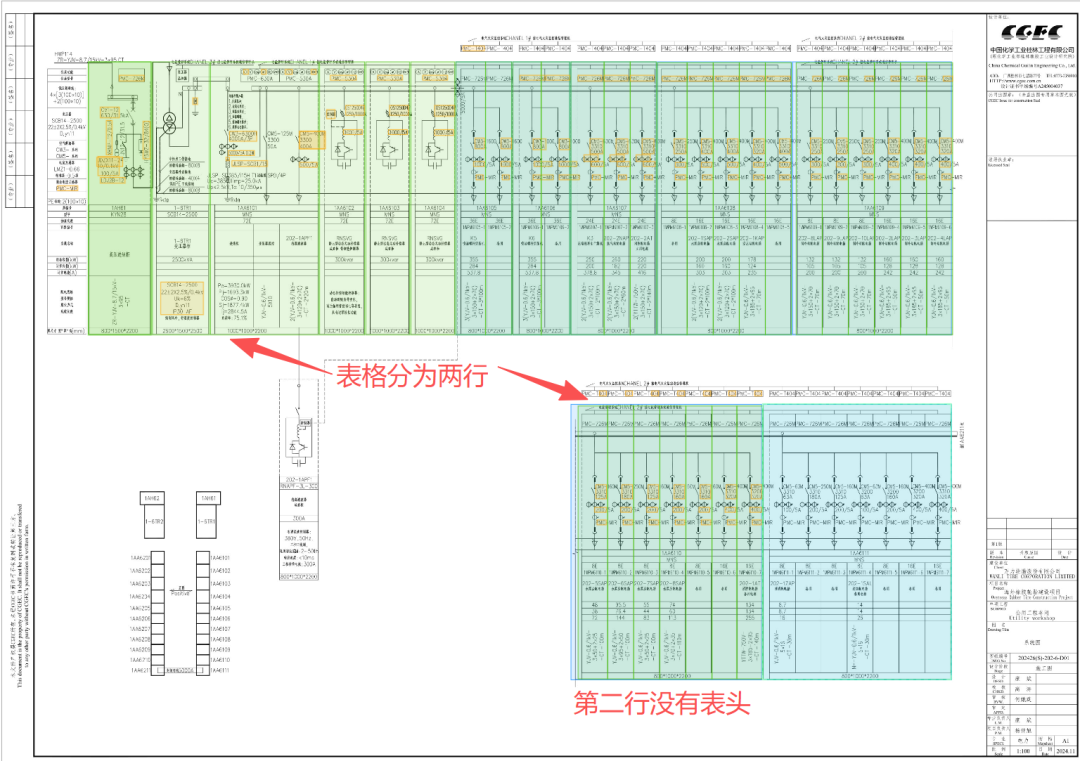Click the CM5-125M breaker label

coord(280,134)
